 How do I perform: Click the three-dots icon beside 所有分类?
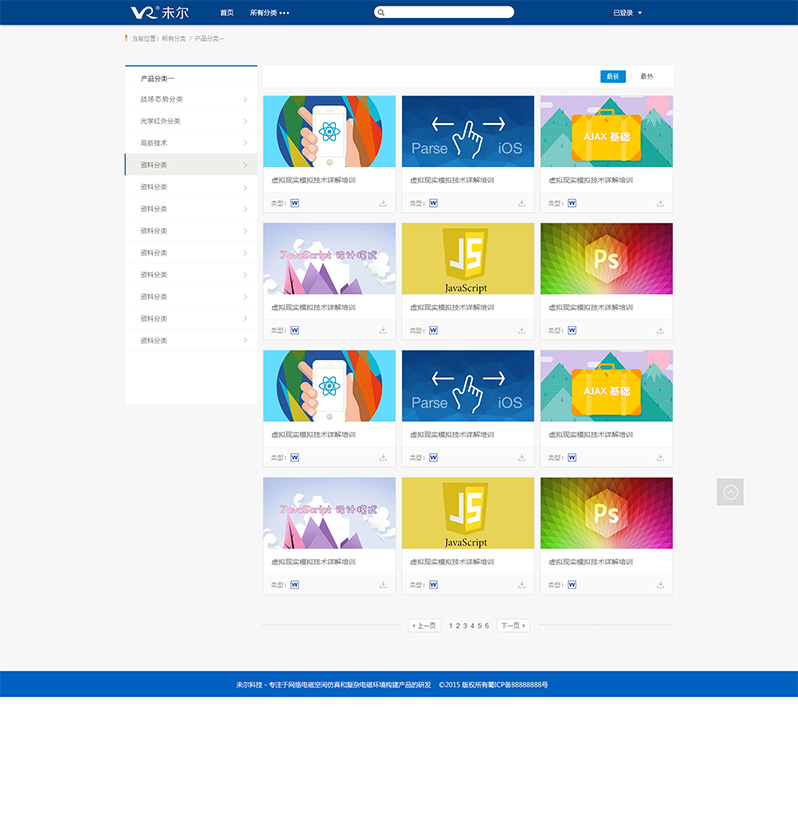[285, 13]
